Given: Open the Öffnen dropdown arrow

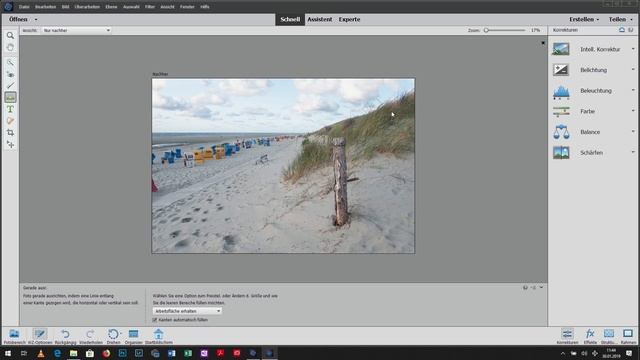Looking at the screenshot, I should coord(36,20).
